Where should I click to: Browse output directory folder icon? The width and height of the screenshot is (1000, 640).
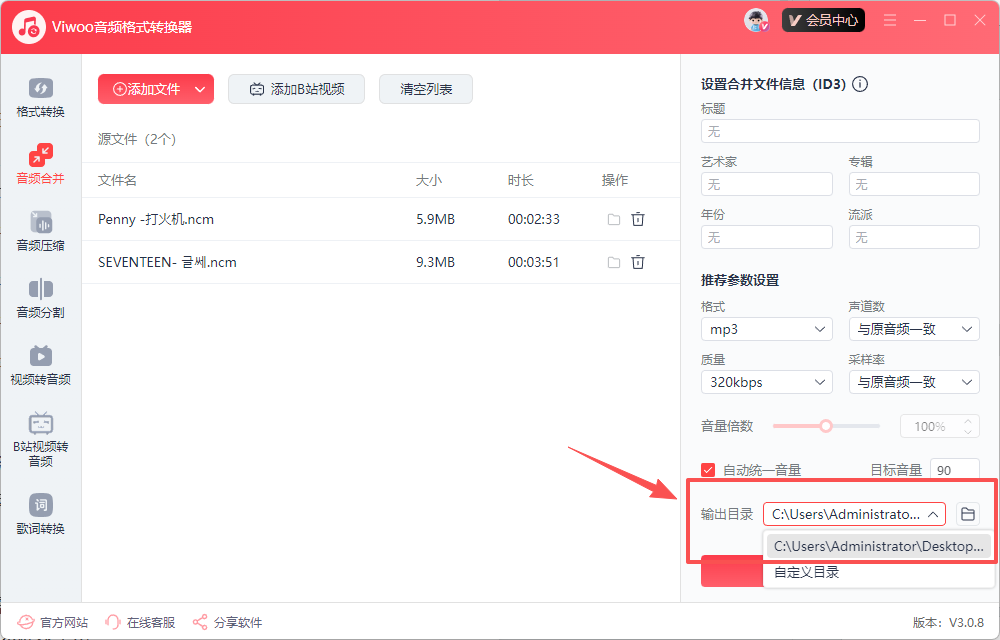pos(967,514)
